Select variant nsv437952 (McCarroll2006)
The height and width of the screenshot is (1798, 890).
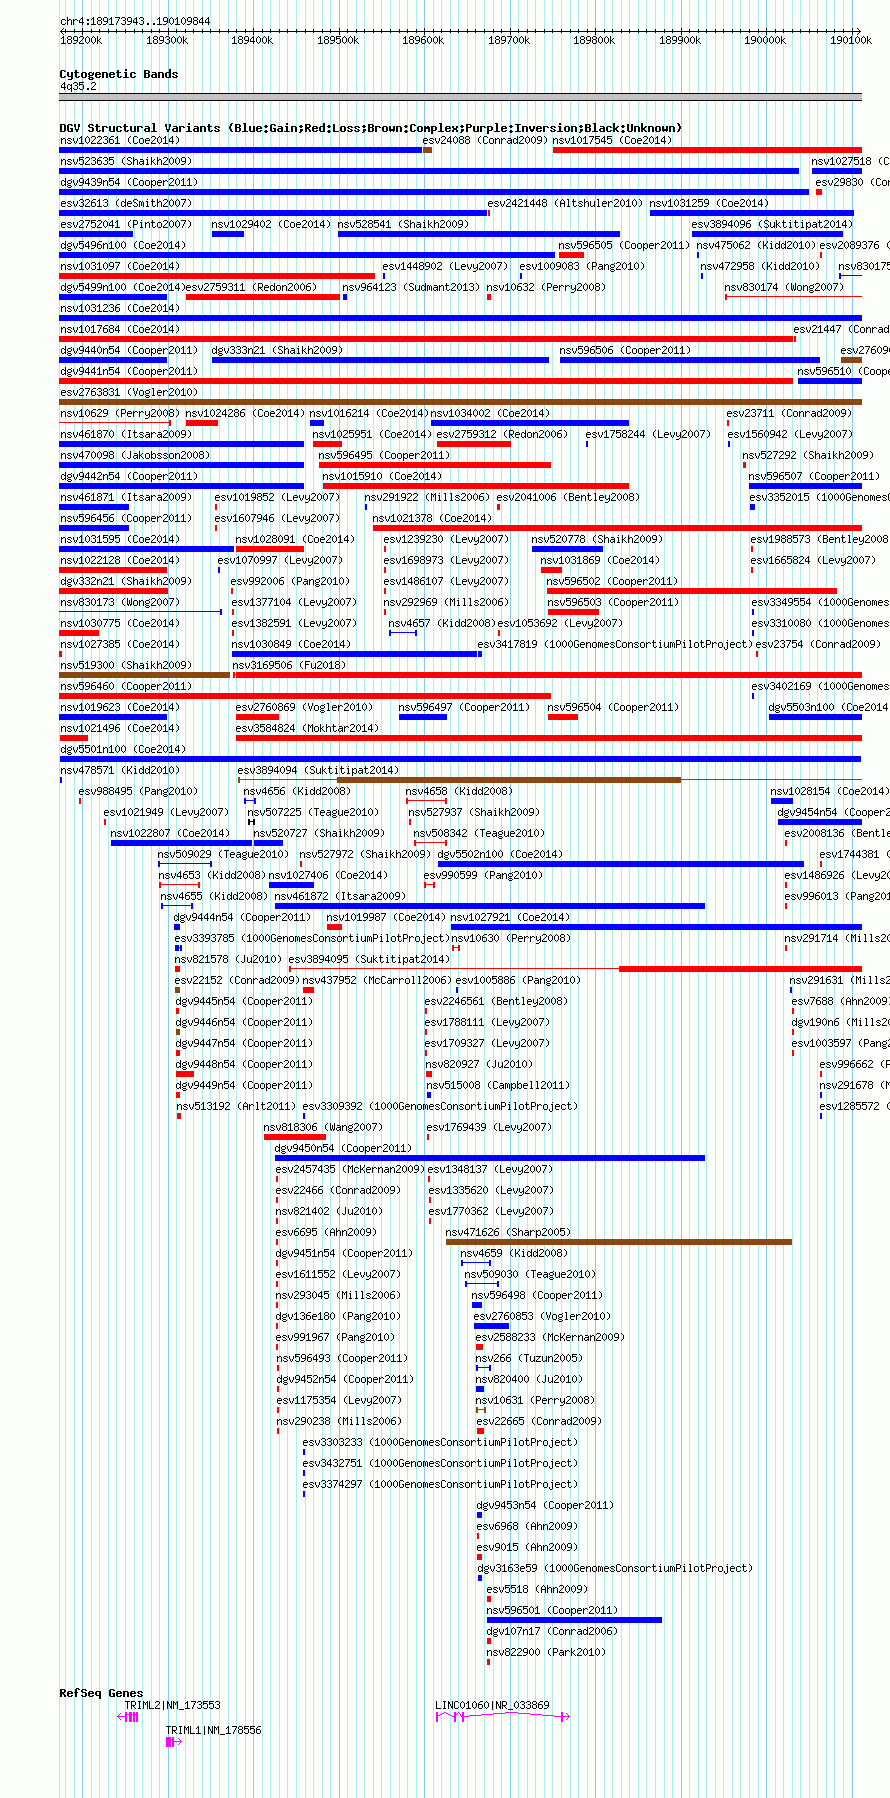(x=376, y=980)
